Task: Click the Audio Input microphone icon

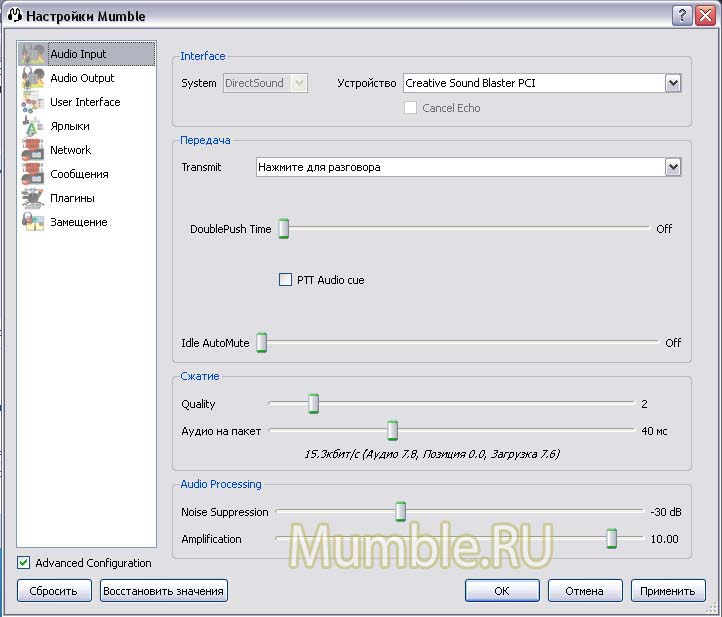Action: pos(33,54)
